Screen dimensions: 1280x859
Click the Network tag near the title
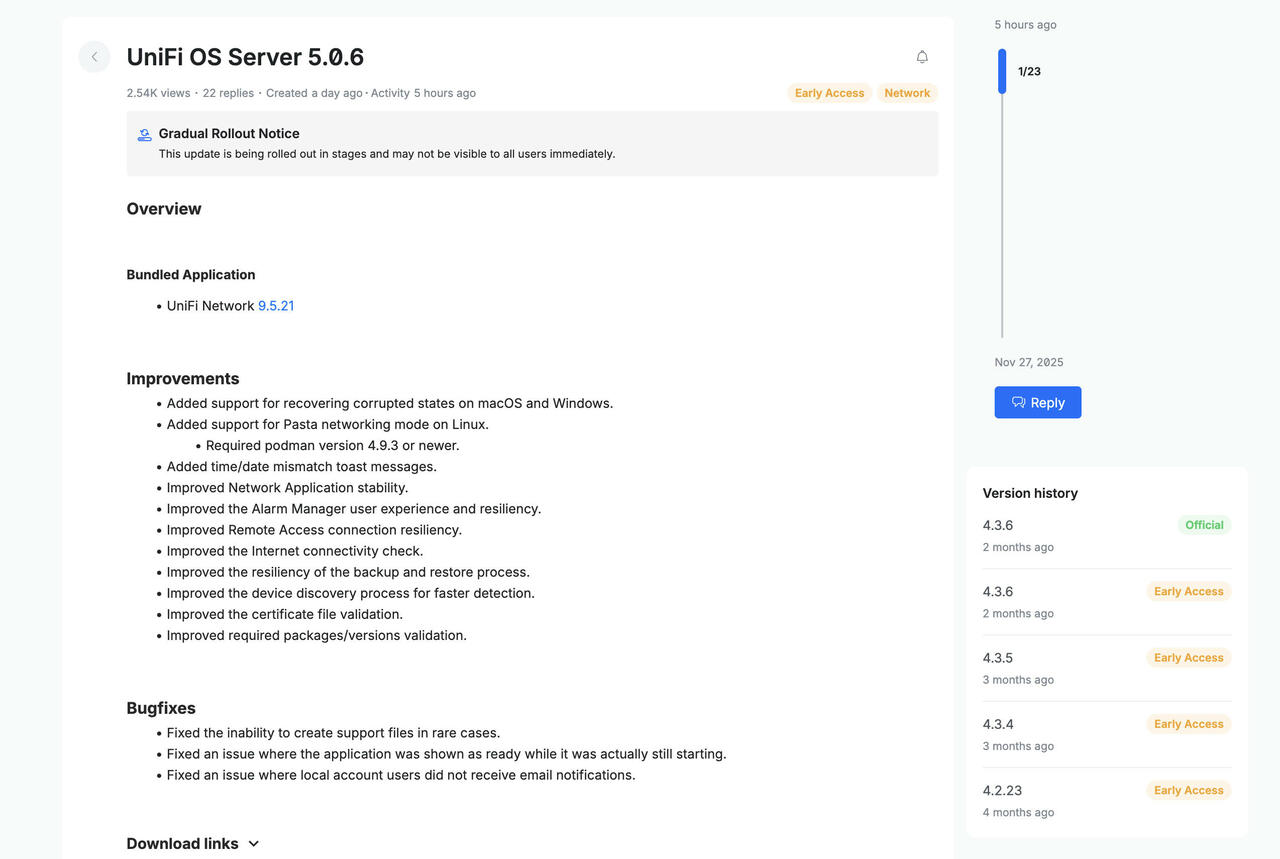[906, 92]
